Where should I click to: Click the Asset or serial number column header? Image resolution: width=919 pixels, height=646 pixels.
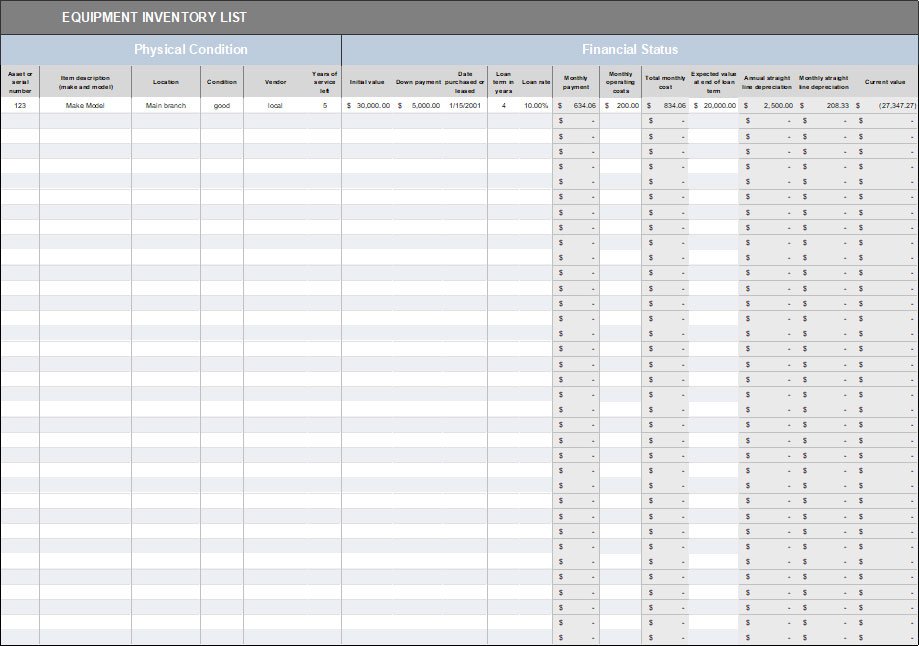(20, 81)
